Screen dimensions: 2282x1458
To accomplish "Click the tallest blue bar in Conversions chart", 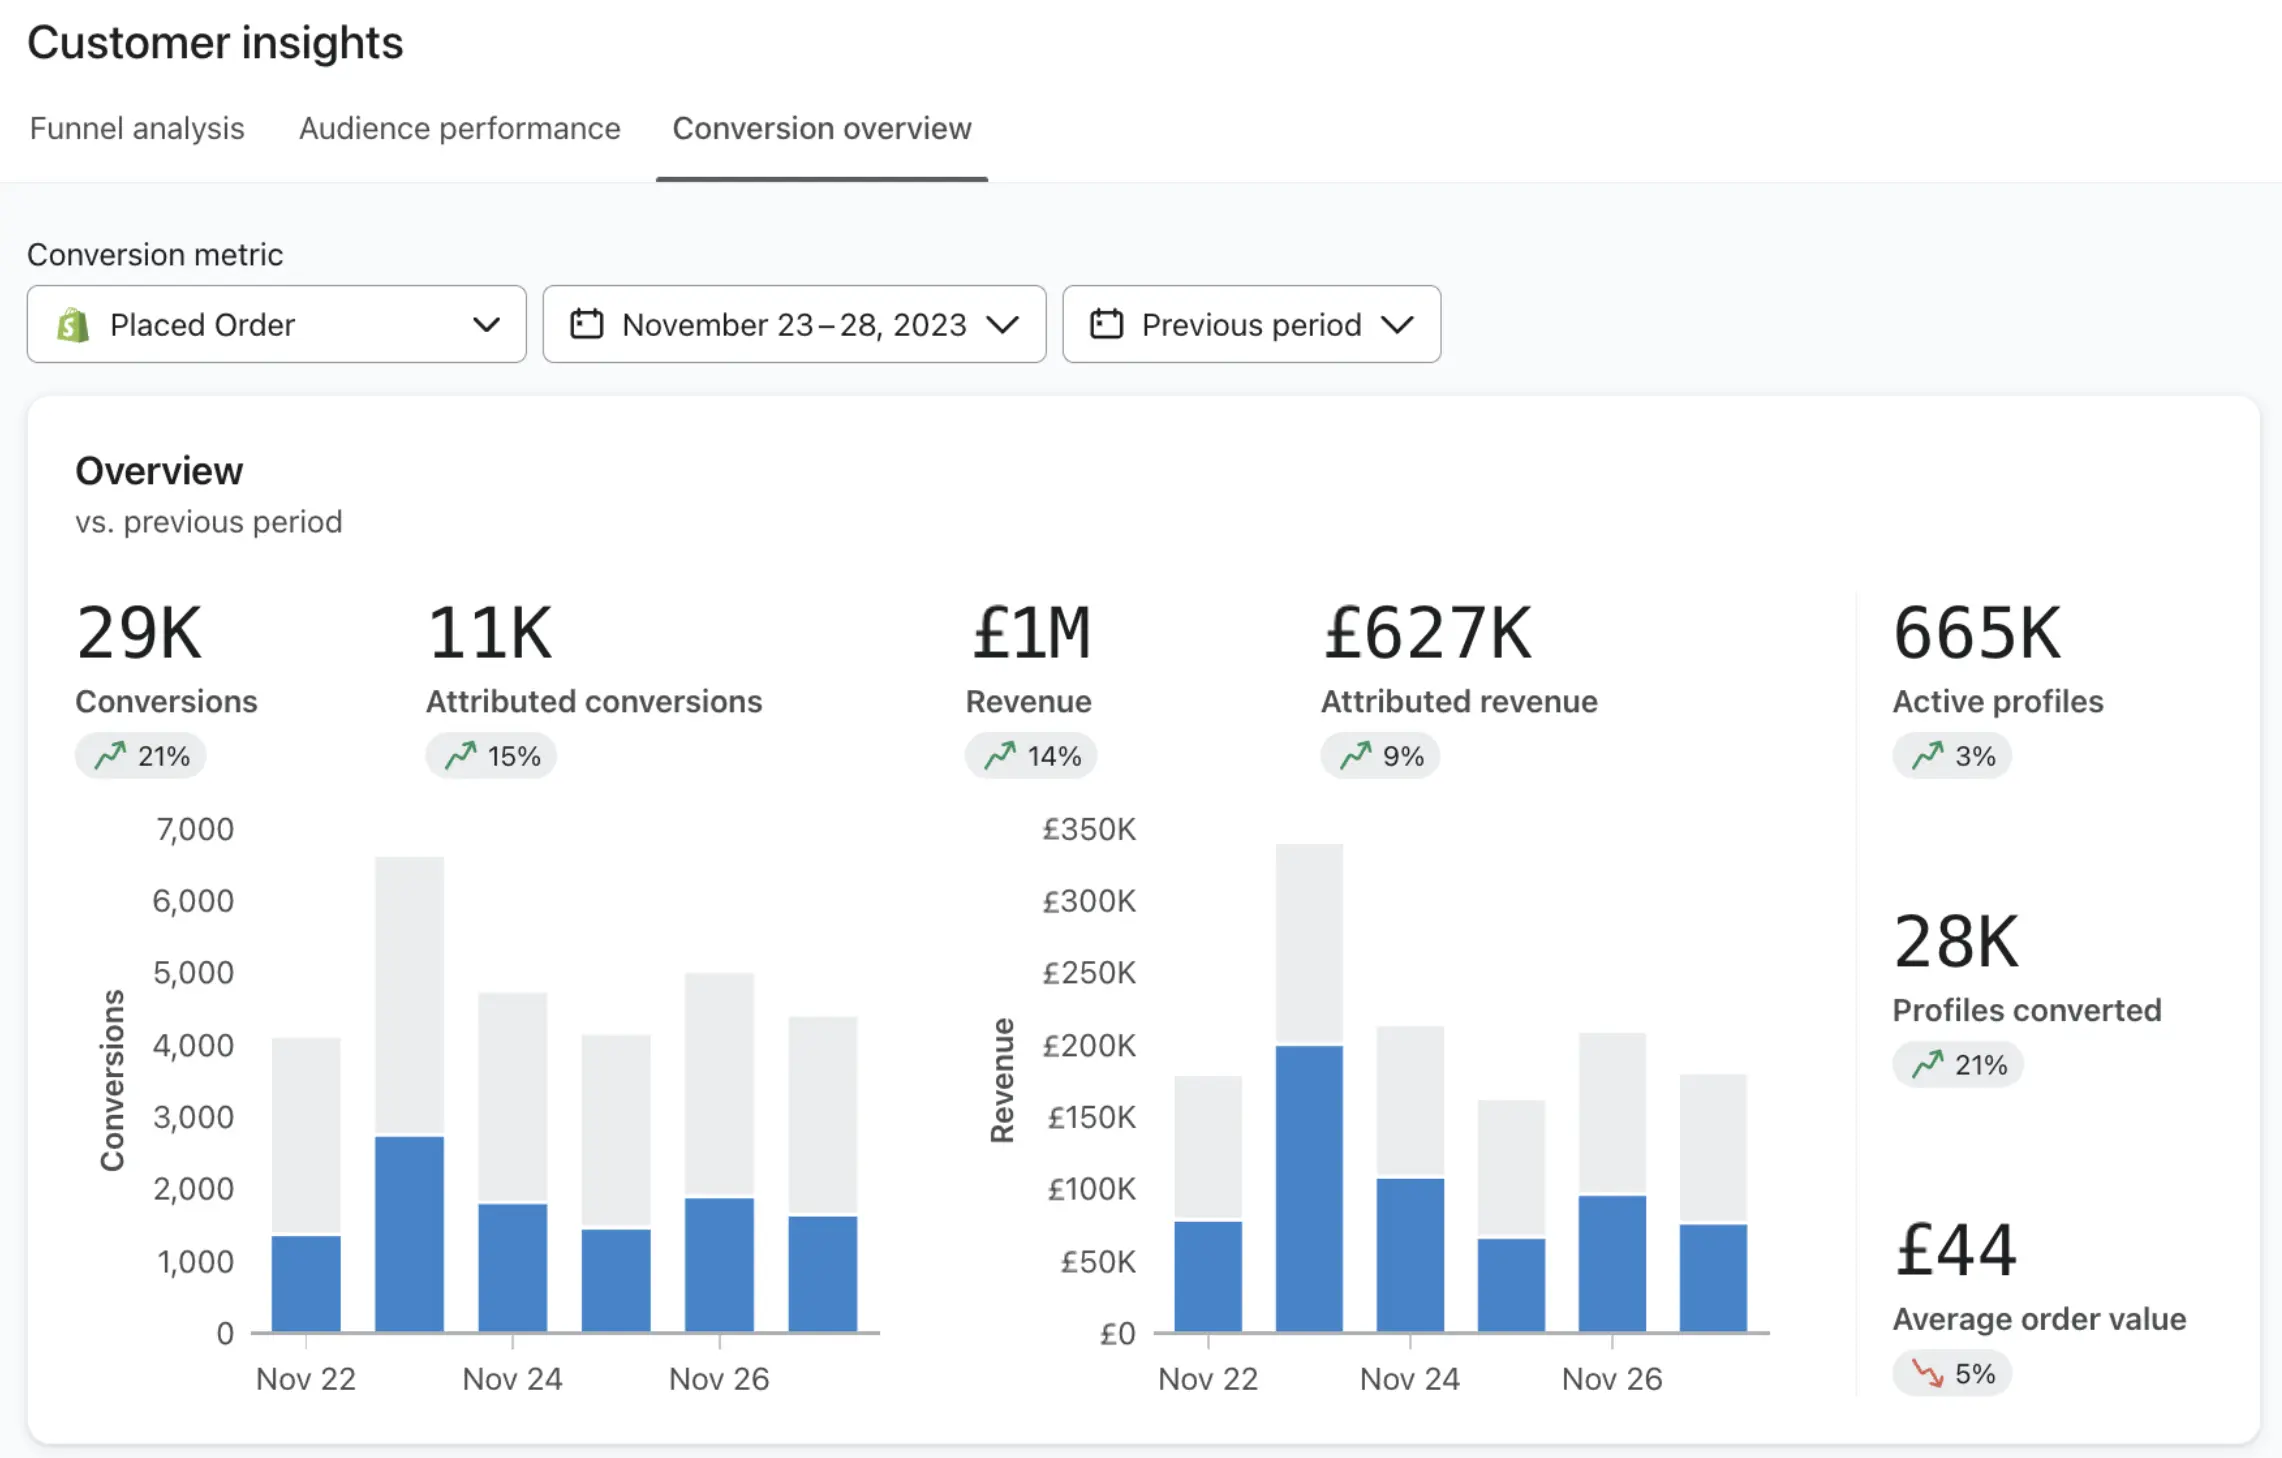I will tap(409, 1233).
